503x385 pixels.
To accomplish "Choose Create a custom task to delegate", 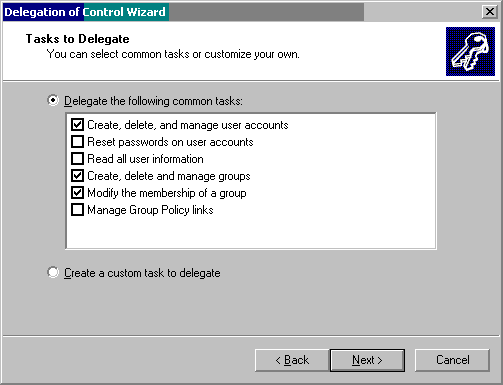I will click(53, 272).
